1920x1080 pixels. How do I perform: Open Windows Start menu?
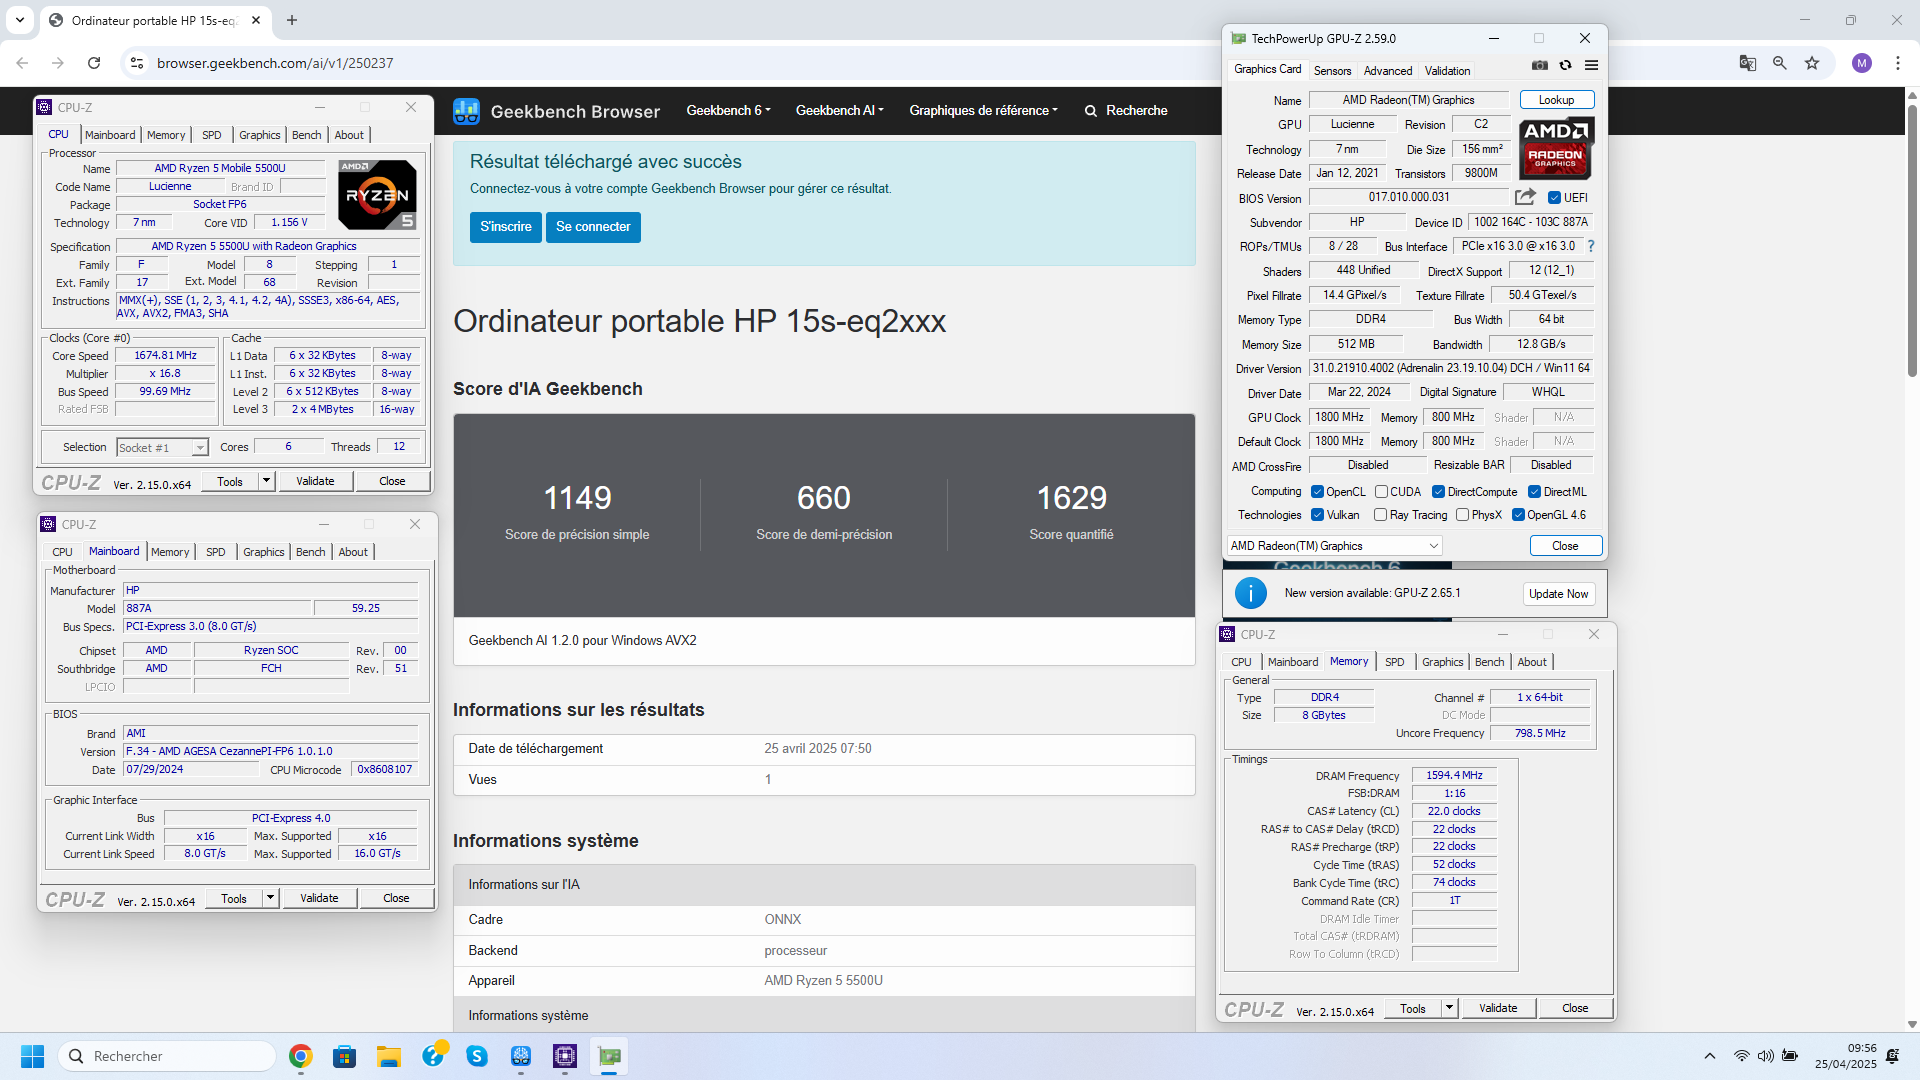coord(32,1056)
